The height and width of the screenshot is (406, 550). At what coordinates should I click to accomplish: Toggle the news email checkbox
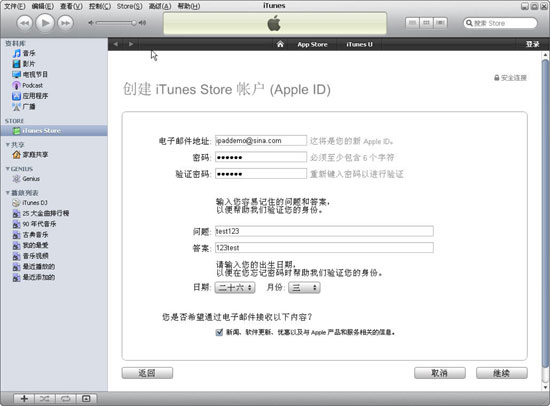pyautogui.click(x=219, y=332)
